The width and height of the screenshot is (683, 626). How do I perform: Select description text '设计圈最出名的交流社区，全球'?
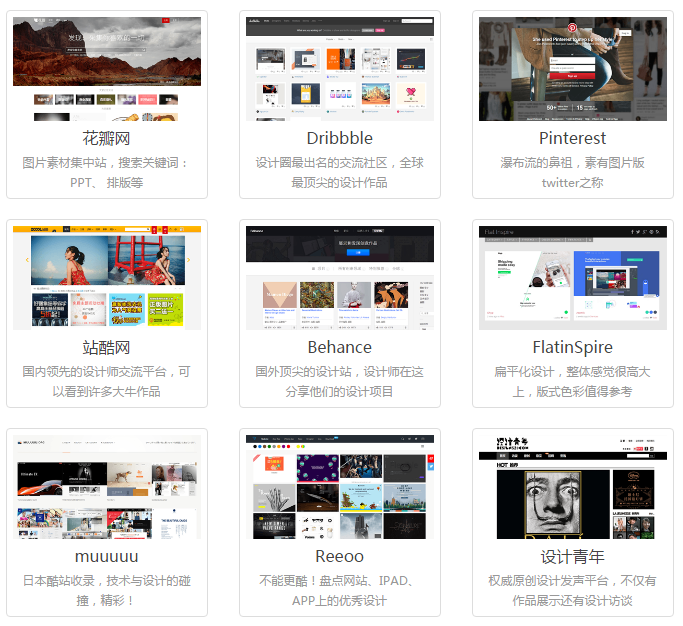(340, 163)
